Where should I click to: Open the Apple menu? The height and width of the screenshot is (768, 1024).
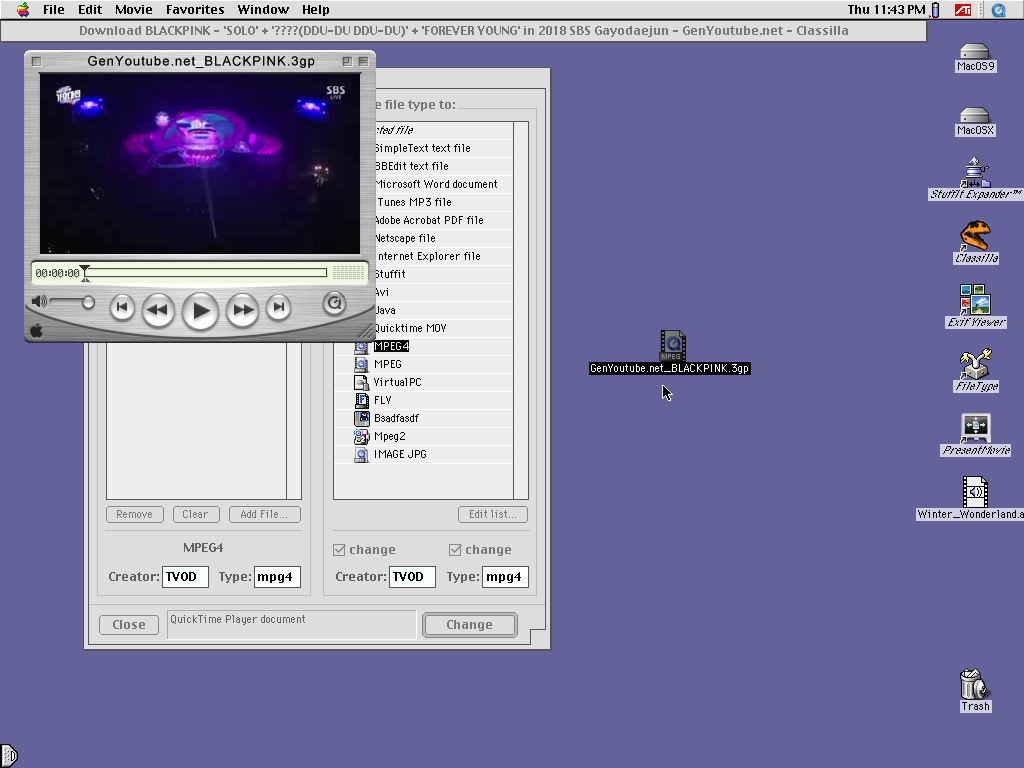[x=22, y=10]
